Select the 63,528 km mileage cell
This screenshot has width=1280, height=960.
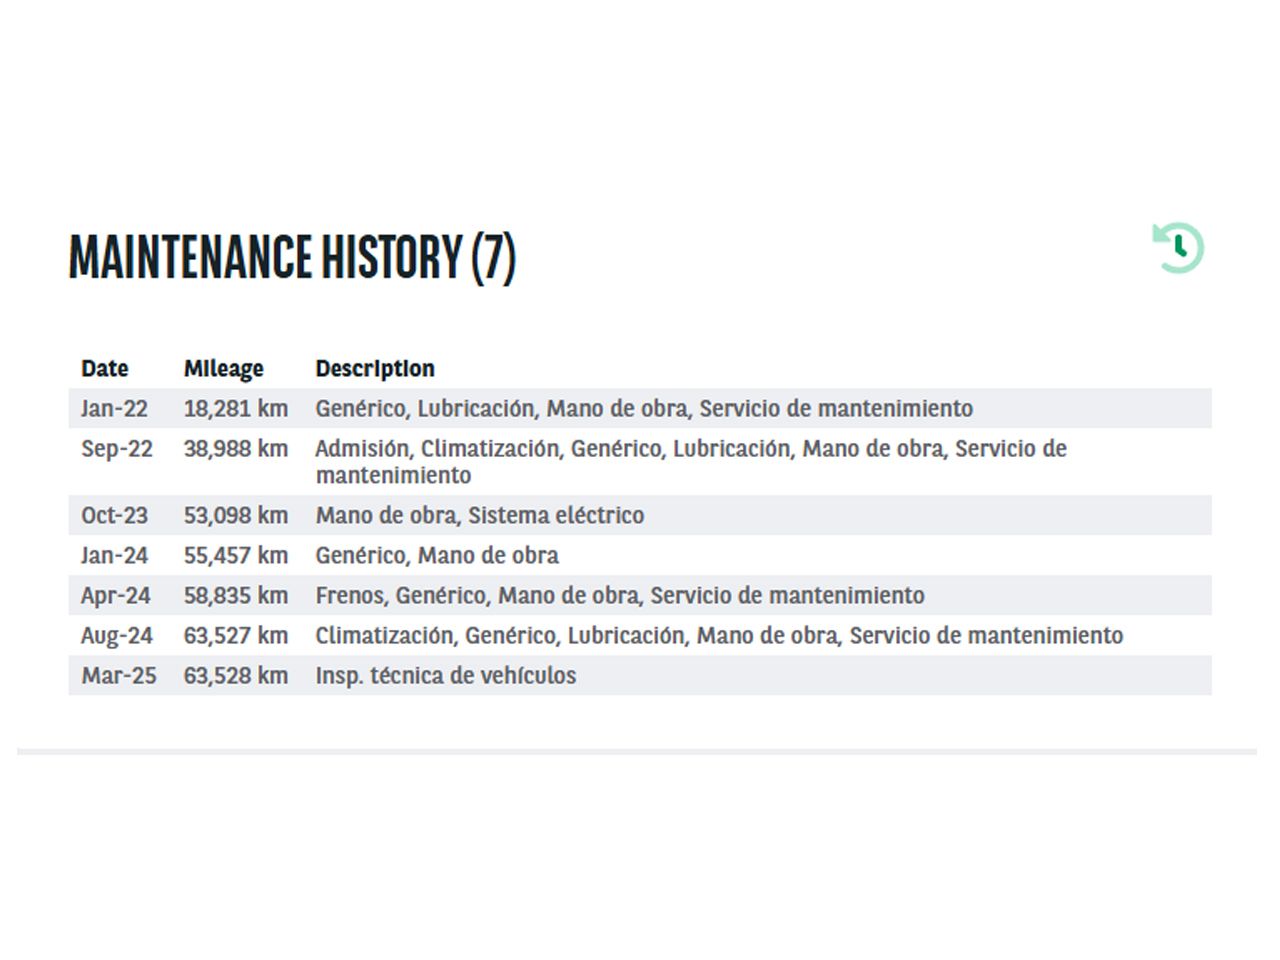(x=236, y=675)
